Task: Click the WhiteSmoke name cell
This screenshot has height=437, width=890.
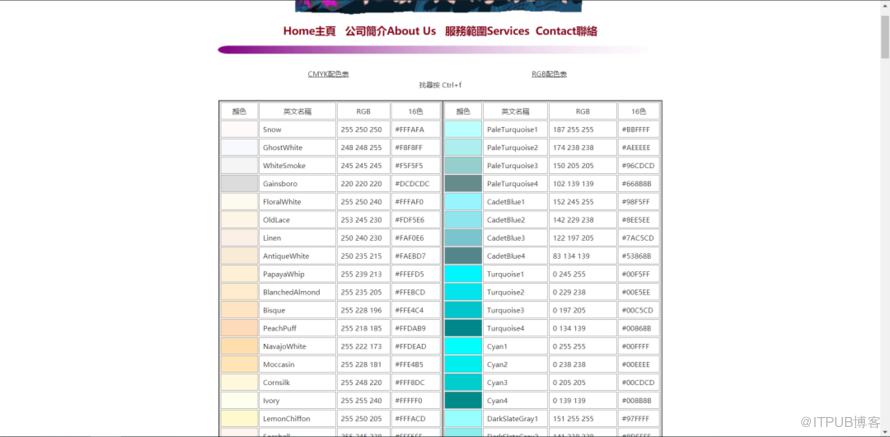Action: point(297,166)
